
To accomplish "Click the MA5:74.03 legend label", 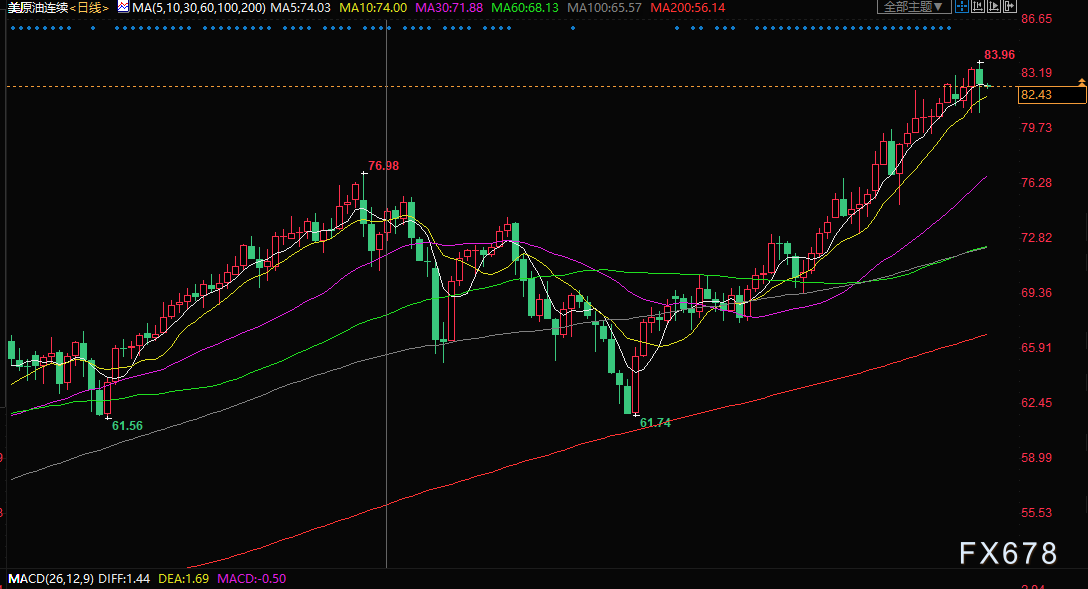I will 300,8.
